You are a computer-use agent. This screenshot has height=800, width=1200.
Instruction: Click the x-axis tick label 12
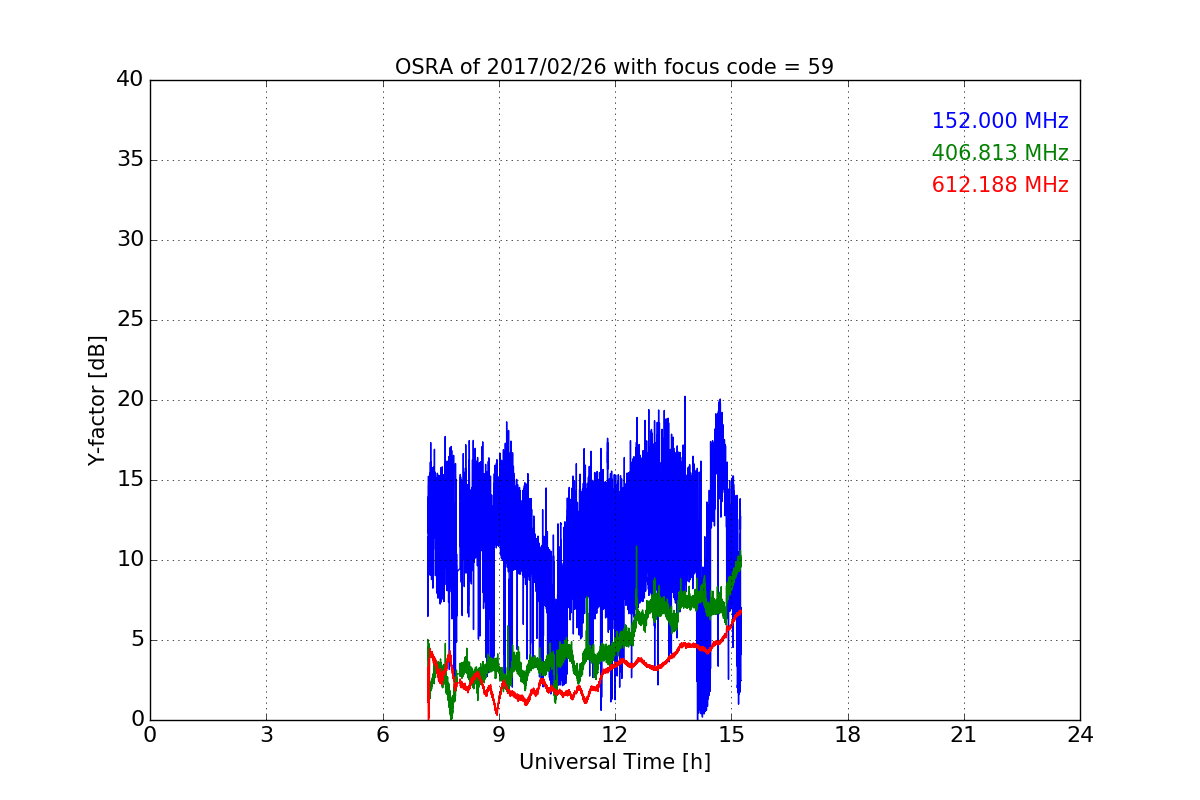(x=615, y=734)
